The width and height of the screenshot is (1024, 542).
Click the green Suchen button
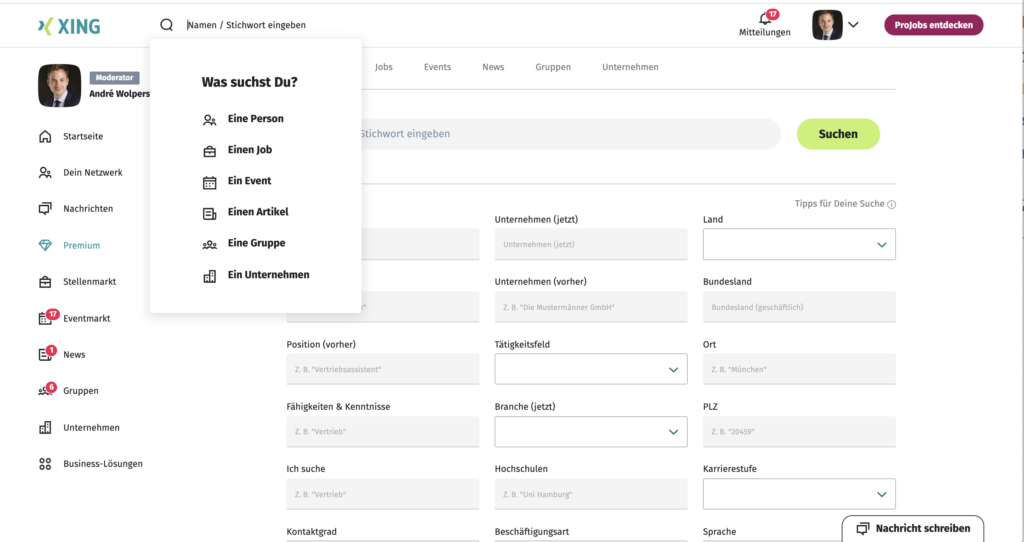(x=837, y=134)
